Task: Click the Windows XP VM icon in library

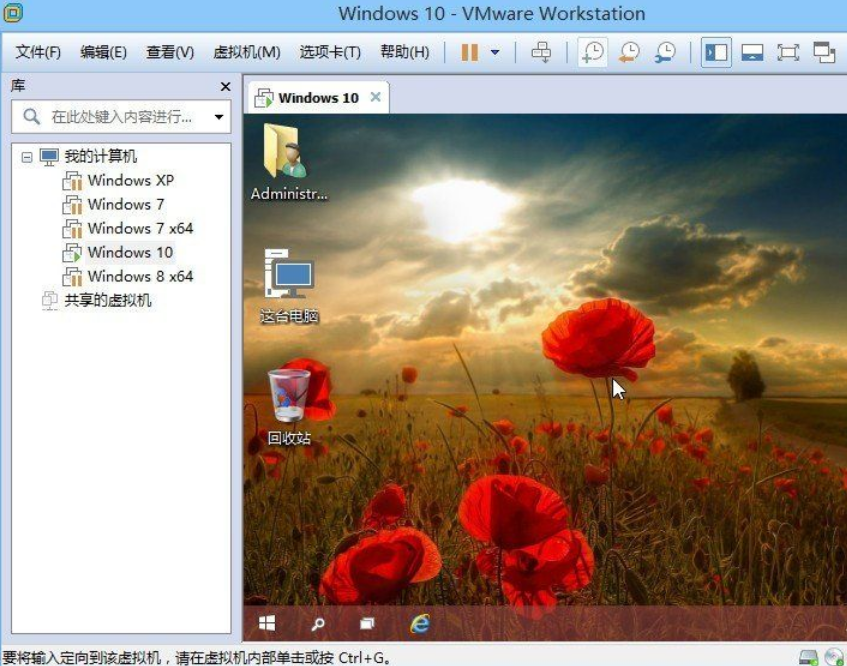Action: pos(72,181)
